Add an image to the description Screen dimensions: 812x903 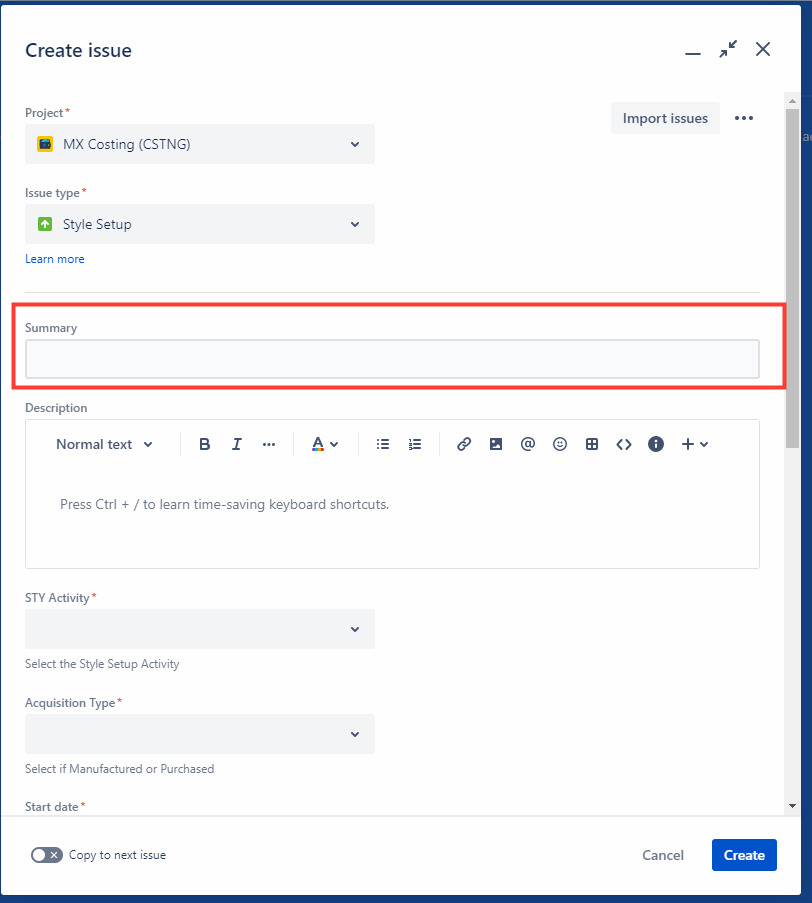click(x=496, y=444)
